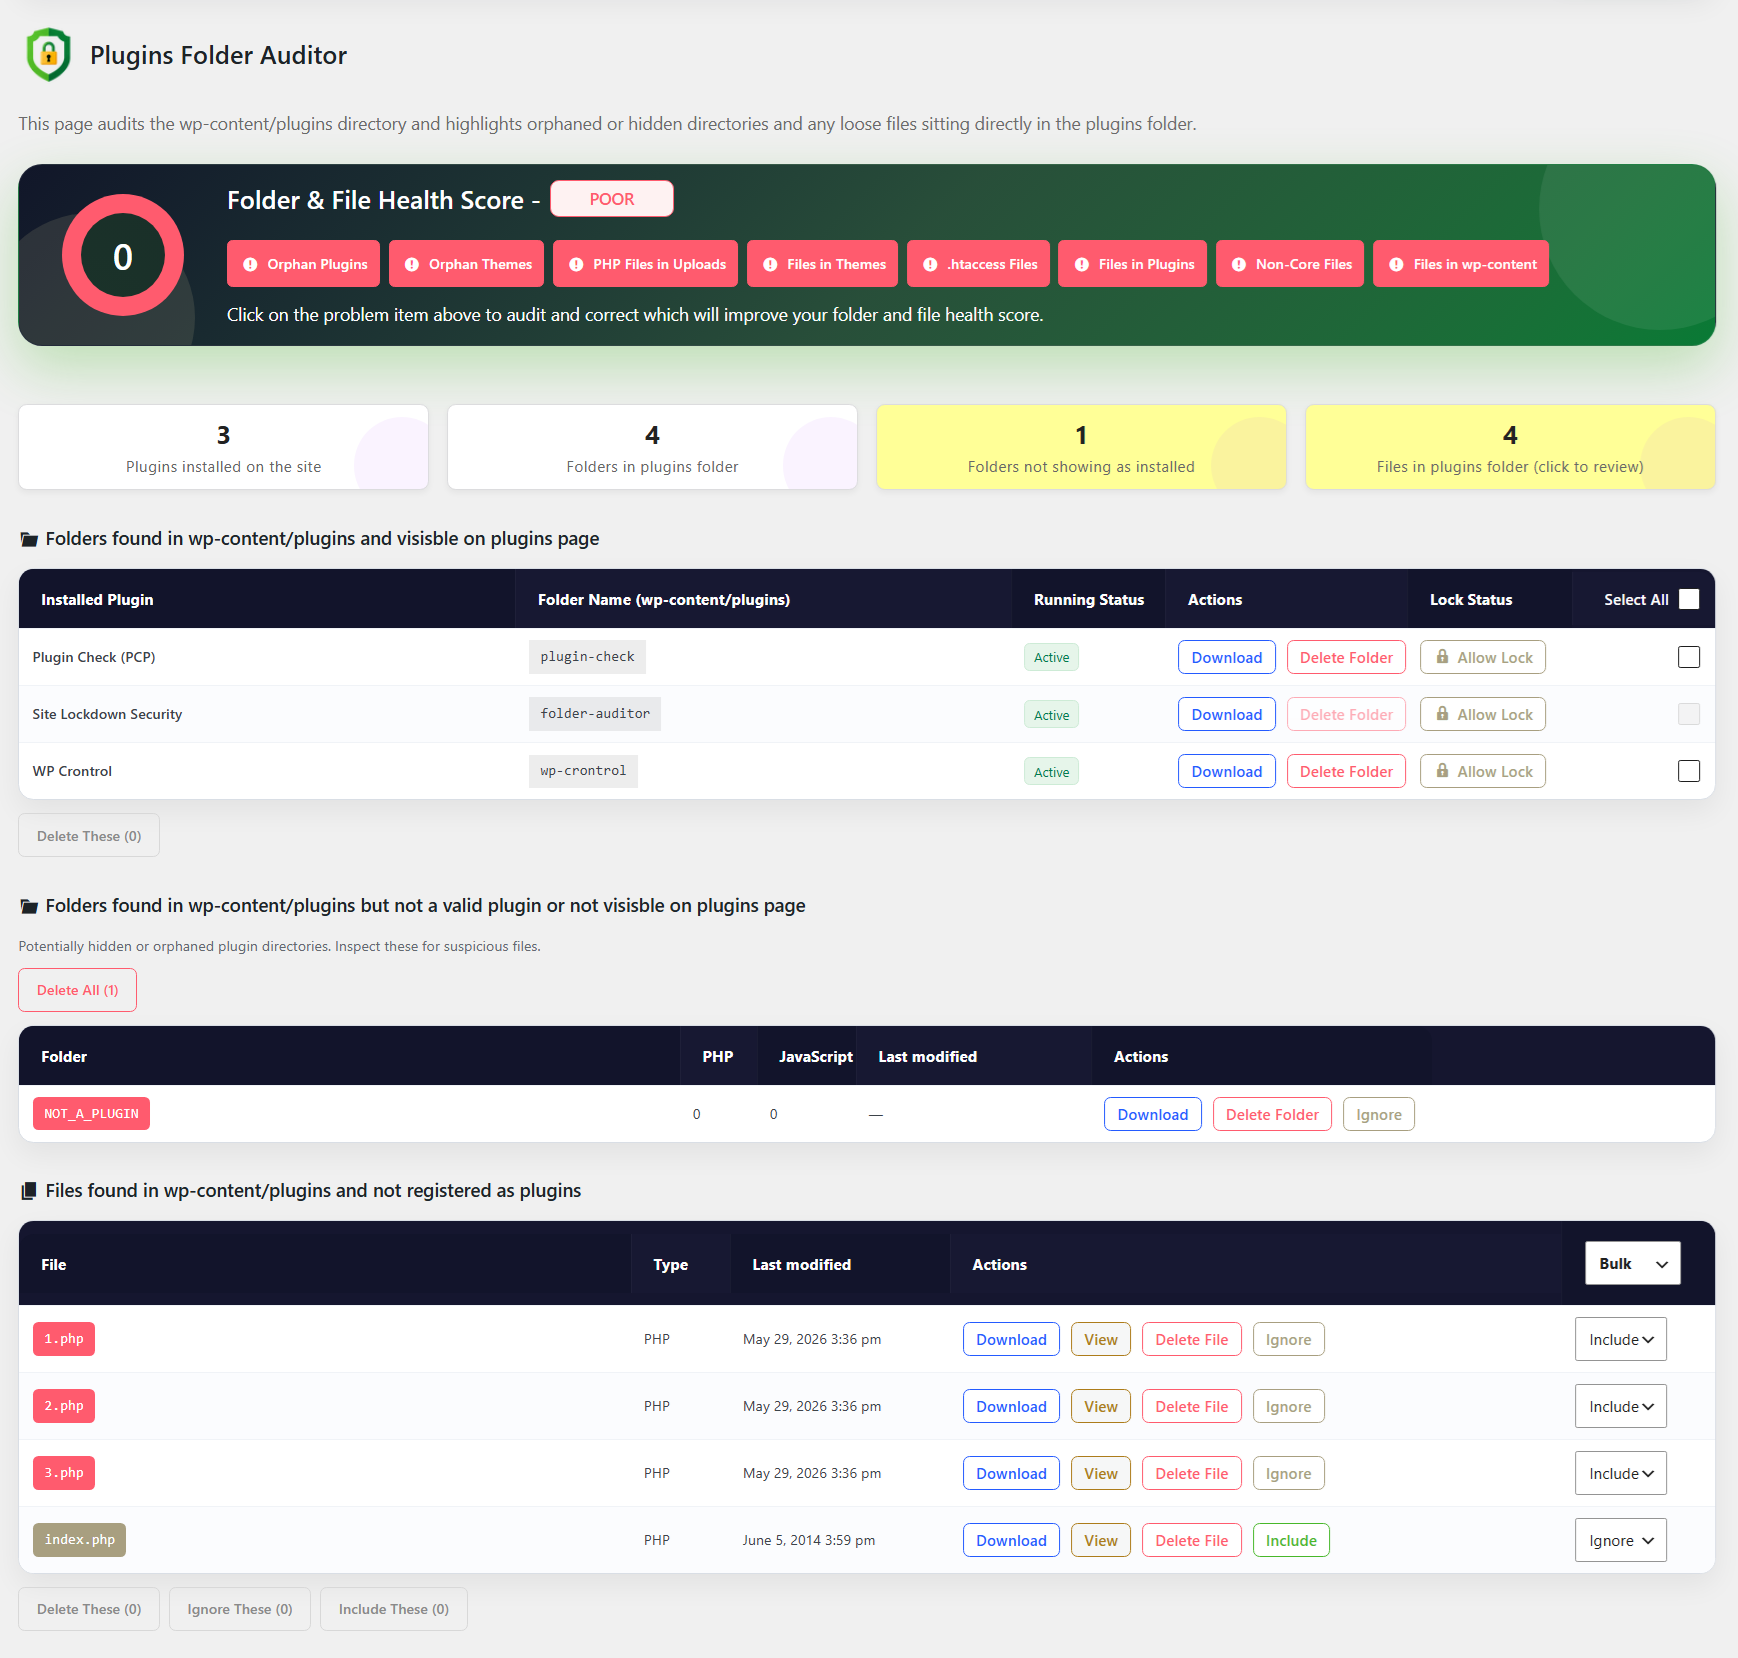Click the NOT_A_PLUGIN folder tag
This screenshot has width=1738, height=1658.
click(91, 1114)
